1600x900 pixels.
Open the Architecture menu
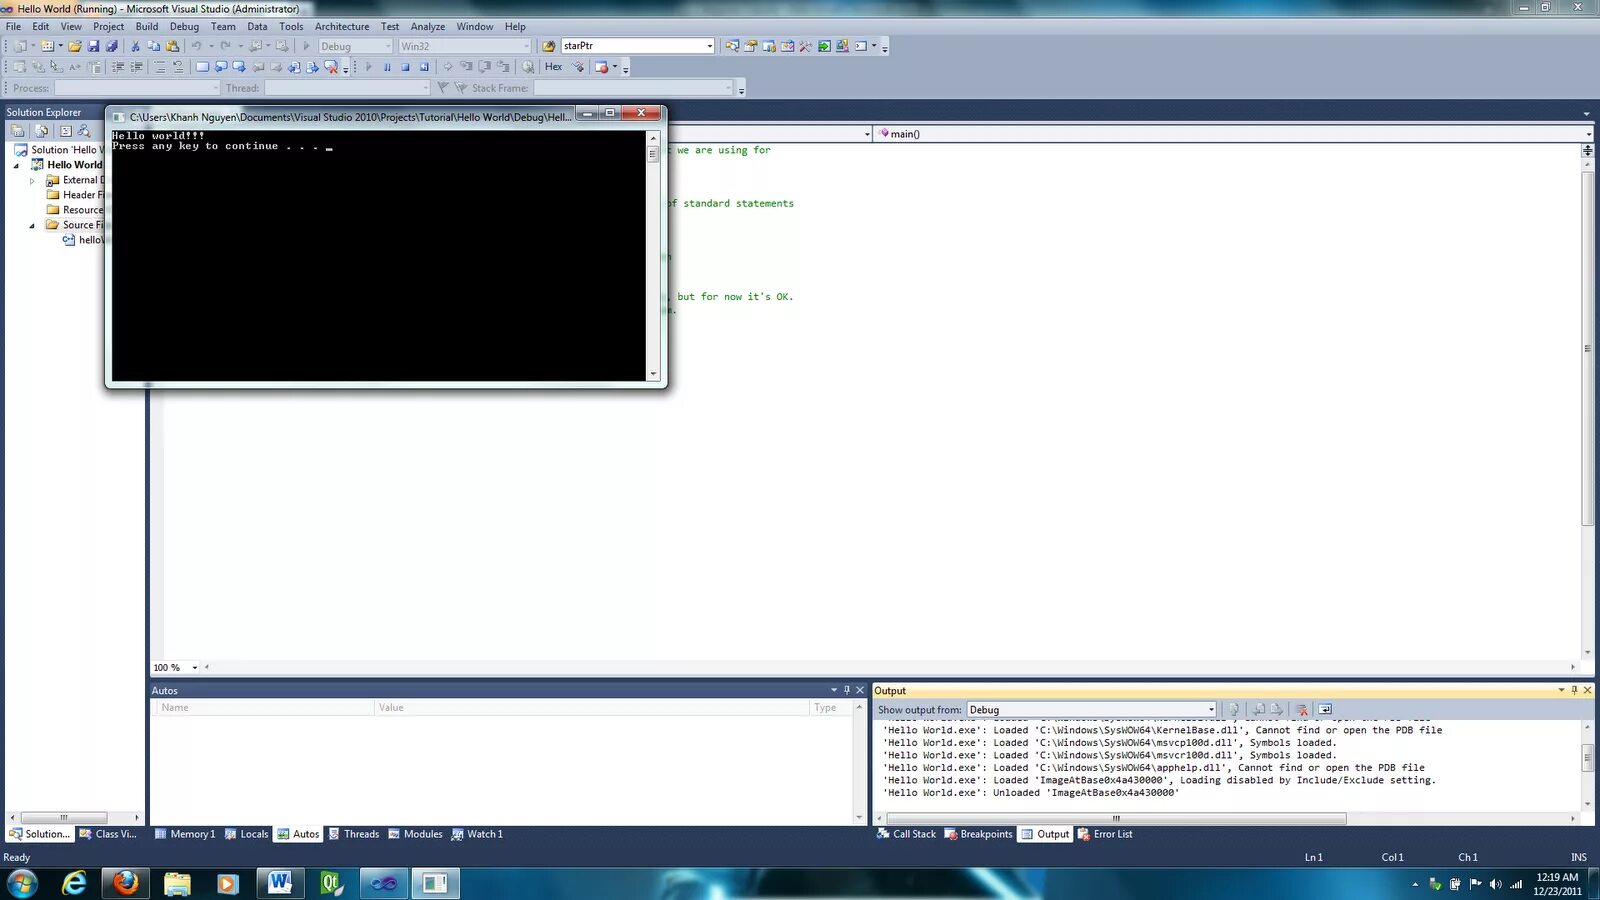click(342, 27)
